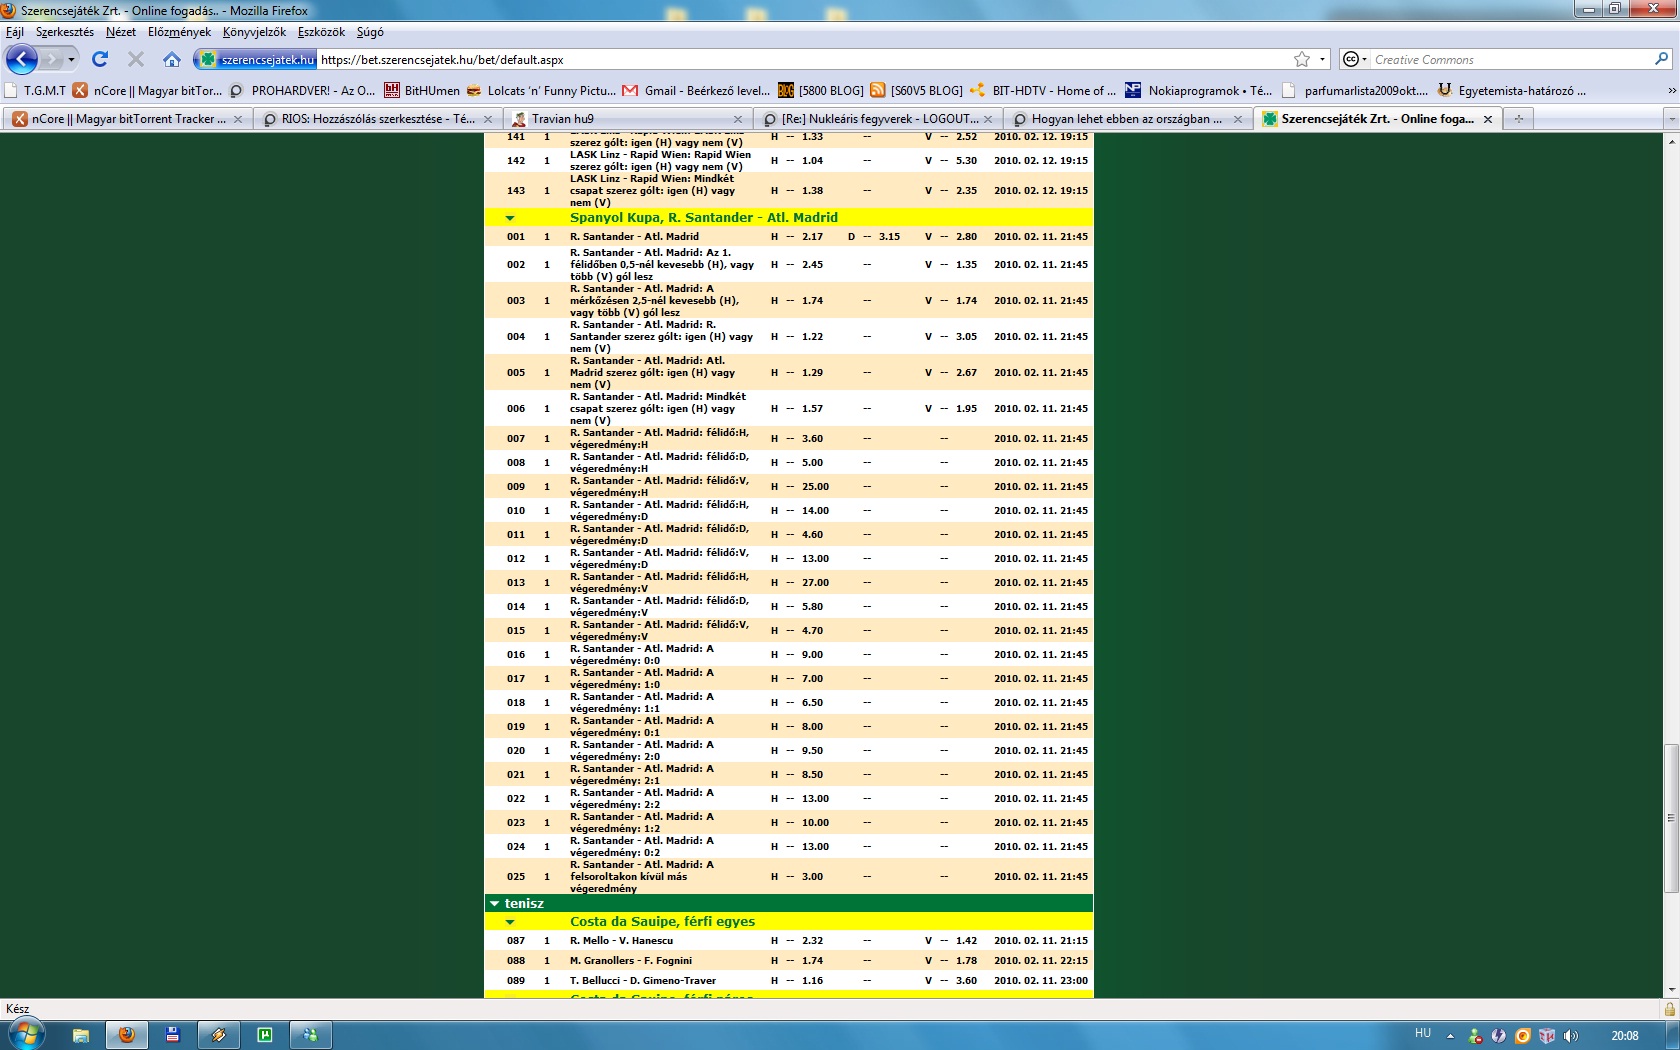Open the Windows Start orb

click(25, 1034)
